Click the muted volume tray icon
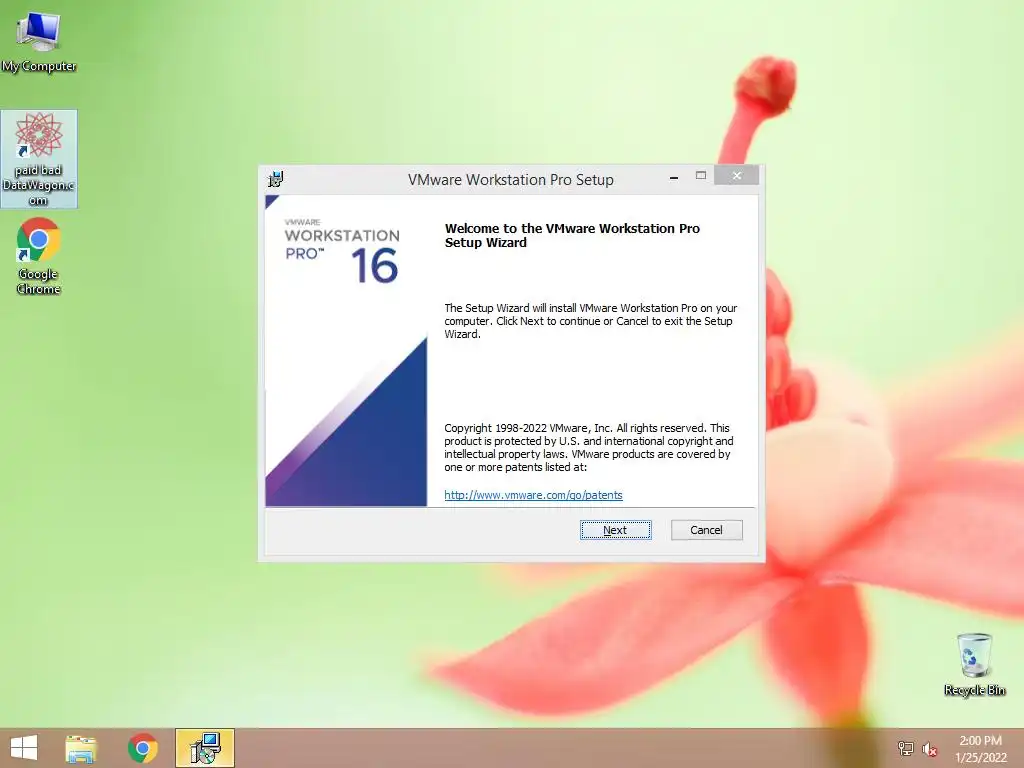 coord(930,748)
